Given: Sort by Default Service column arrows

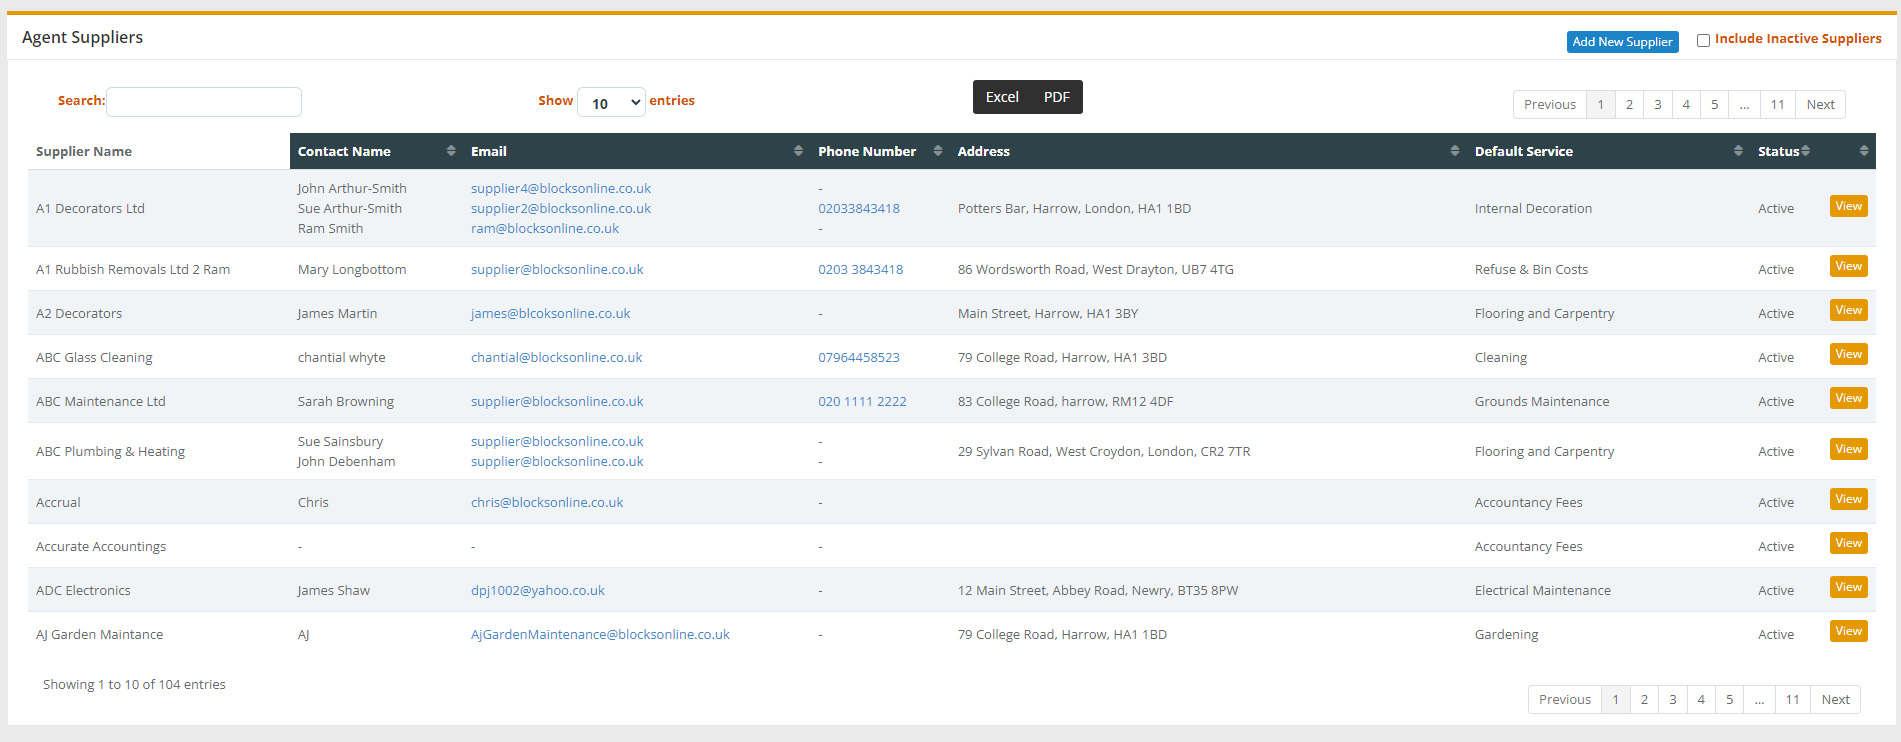Looking at the screenshot, I should pyautogui.click(x=1738, y=151).
